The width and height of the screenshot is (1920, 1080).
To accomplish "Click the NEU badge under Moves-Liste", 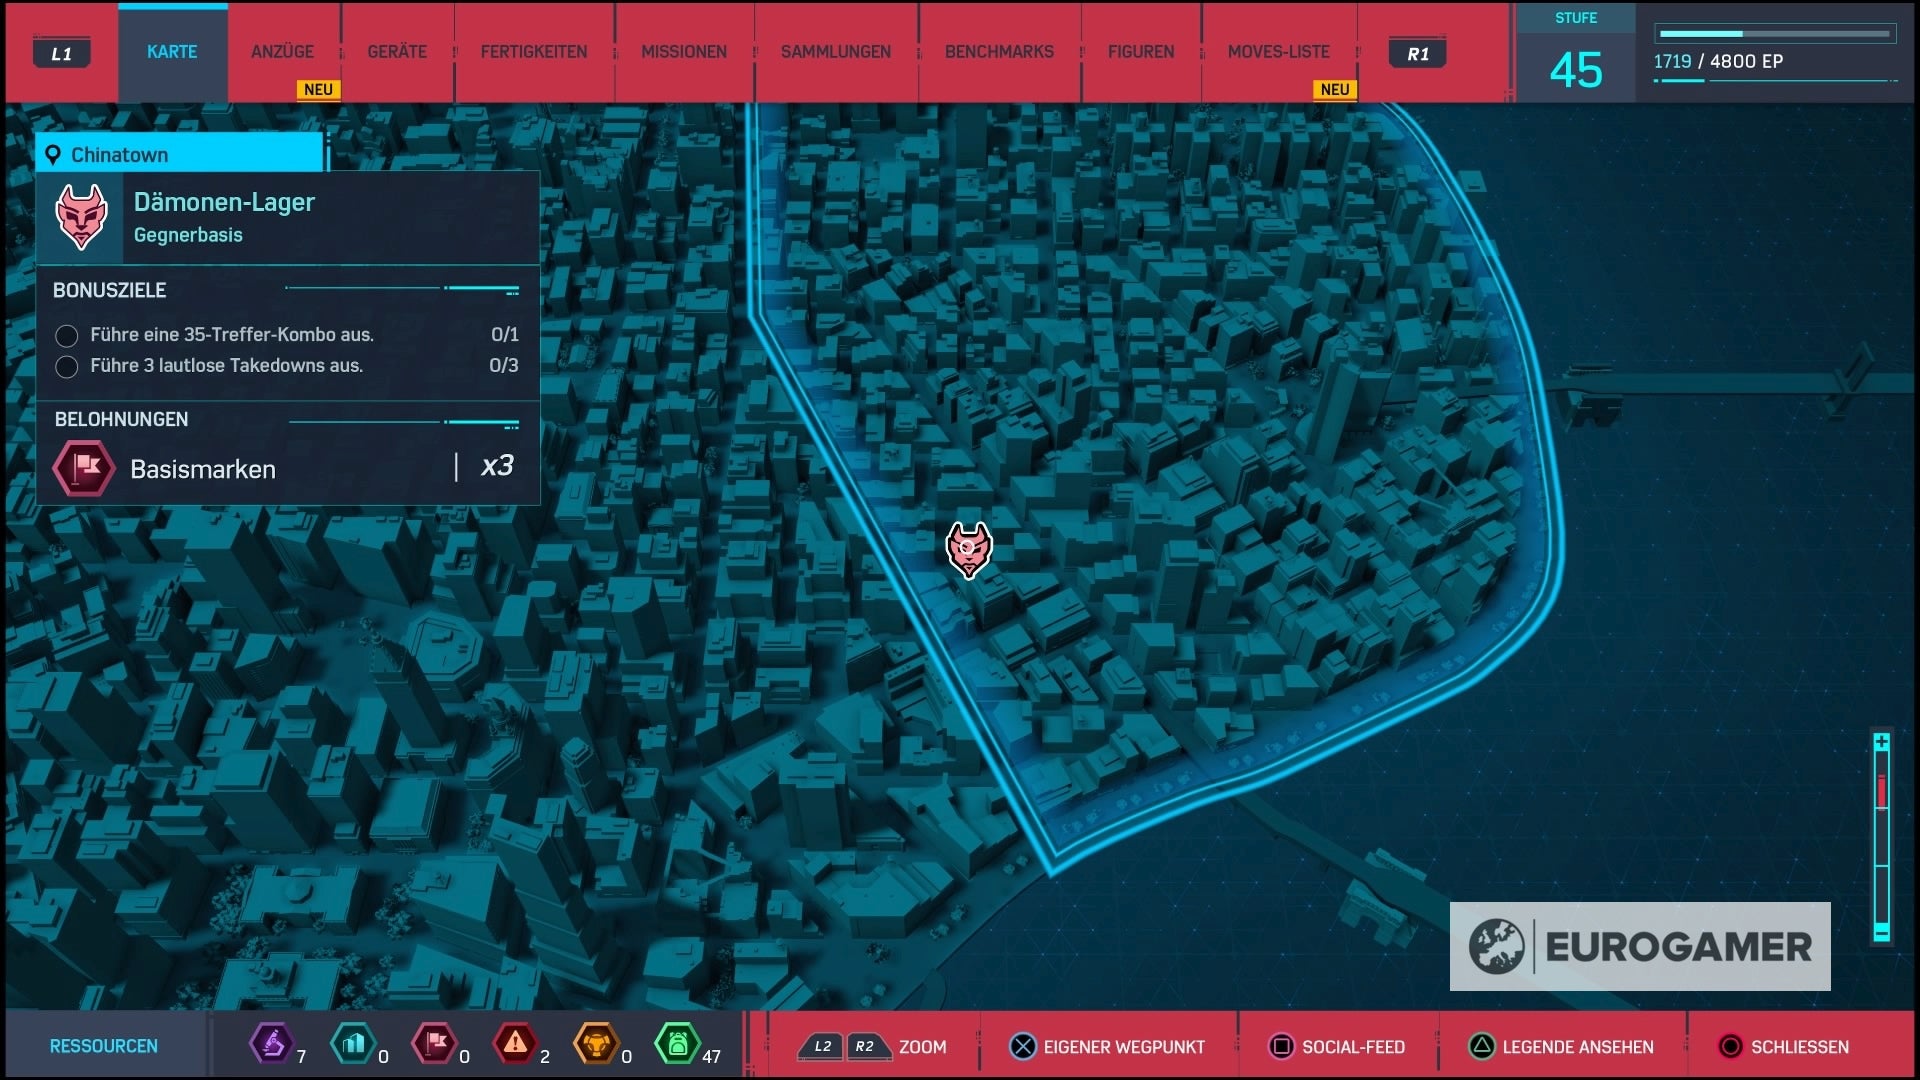I will click(1335, 89).
